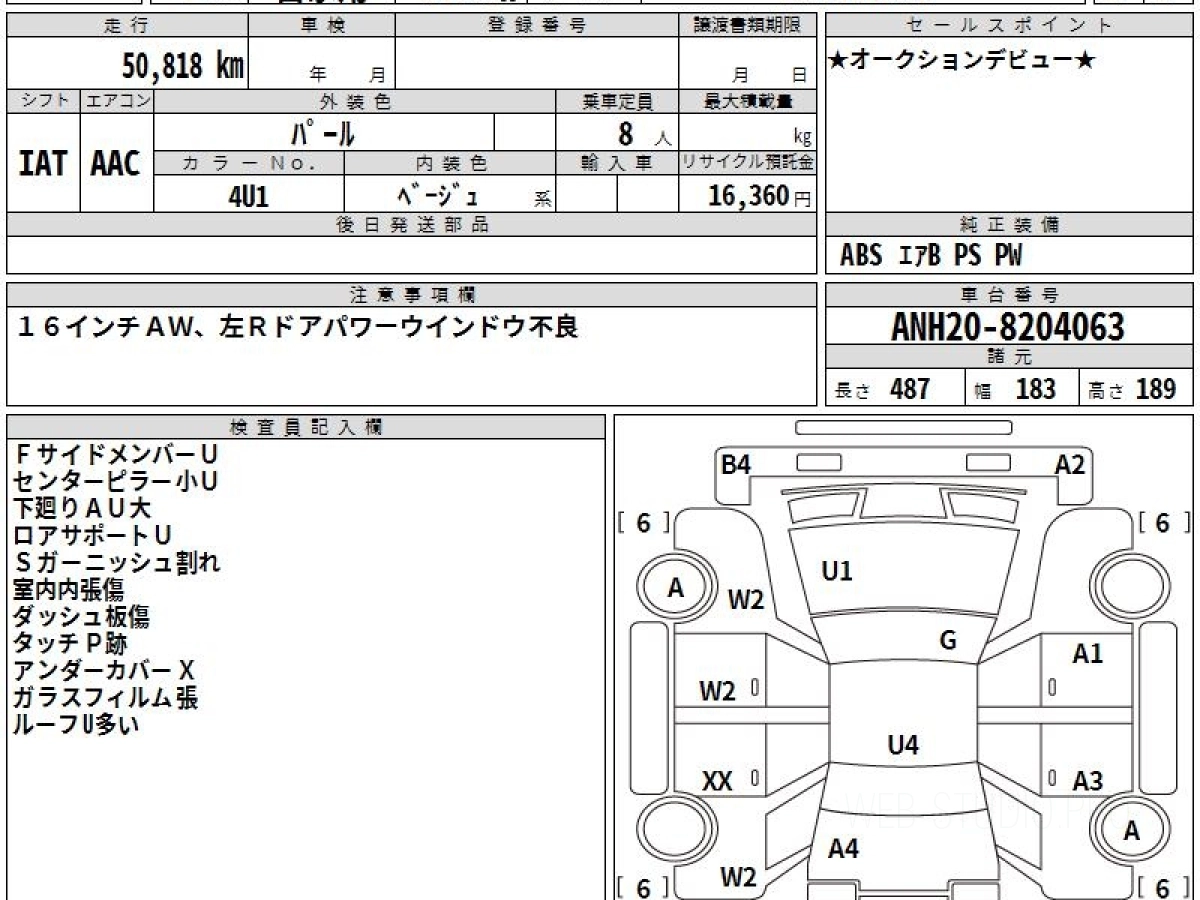1200x900 pixels.
Task: Select inspector note ガラスフィルム張
Action: tap(106, 697)
